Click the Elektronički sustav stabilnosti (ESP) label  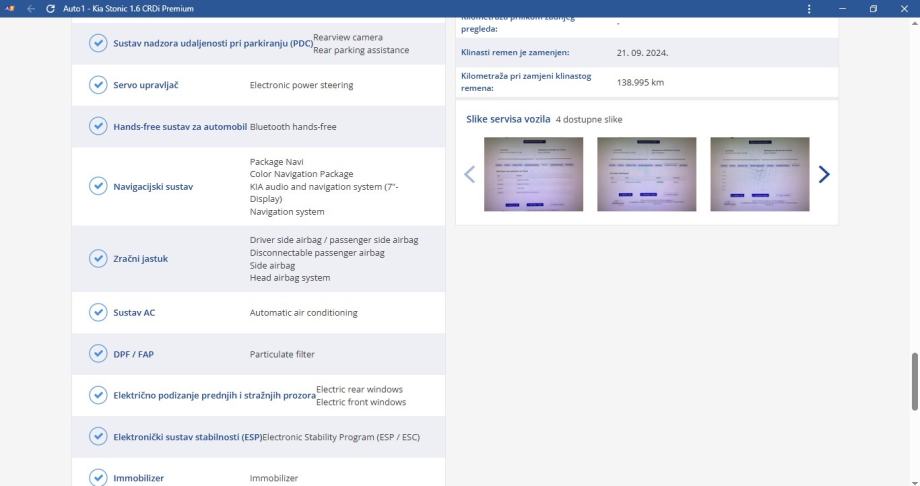coord(188,437)
